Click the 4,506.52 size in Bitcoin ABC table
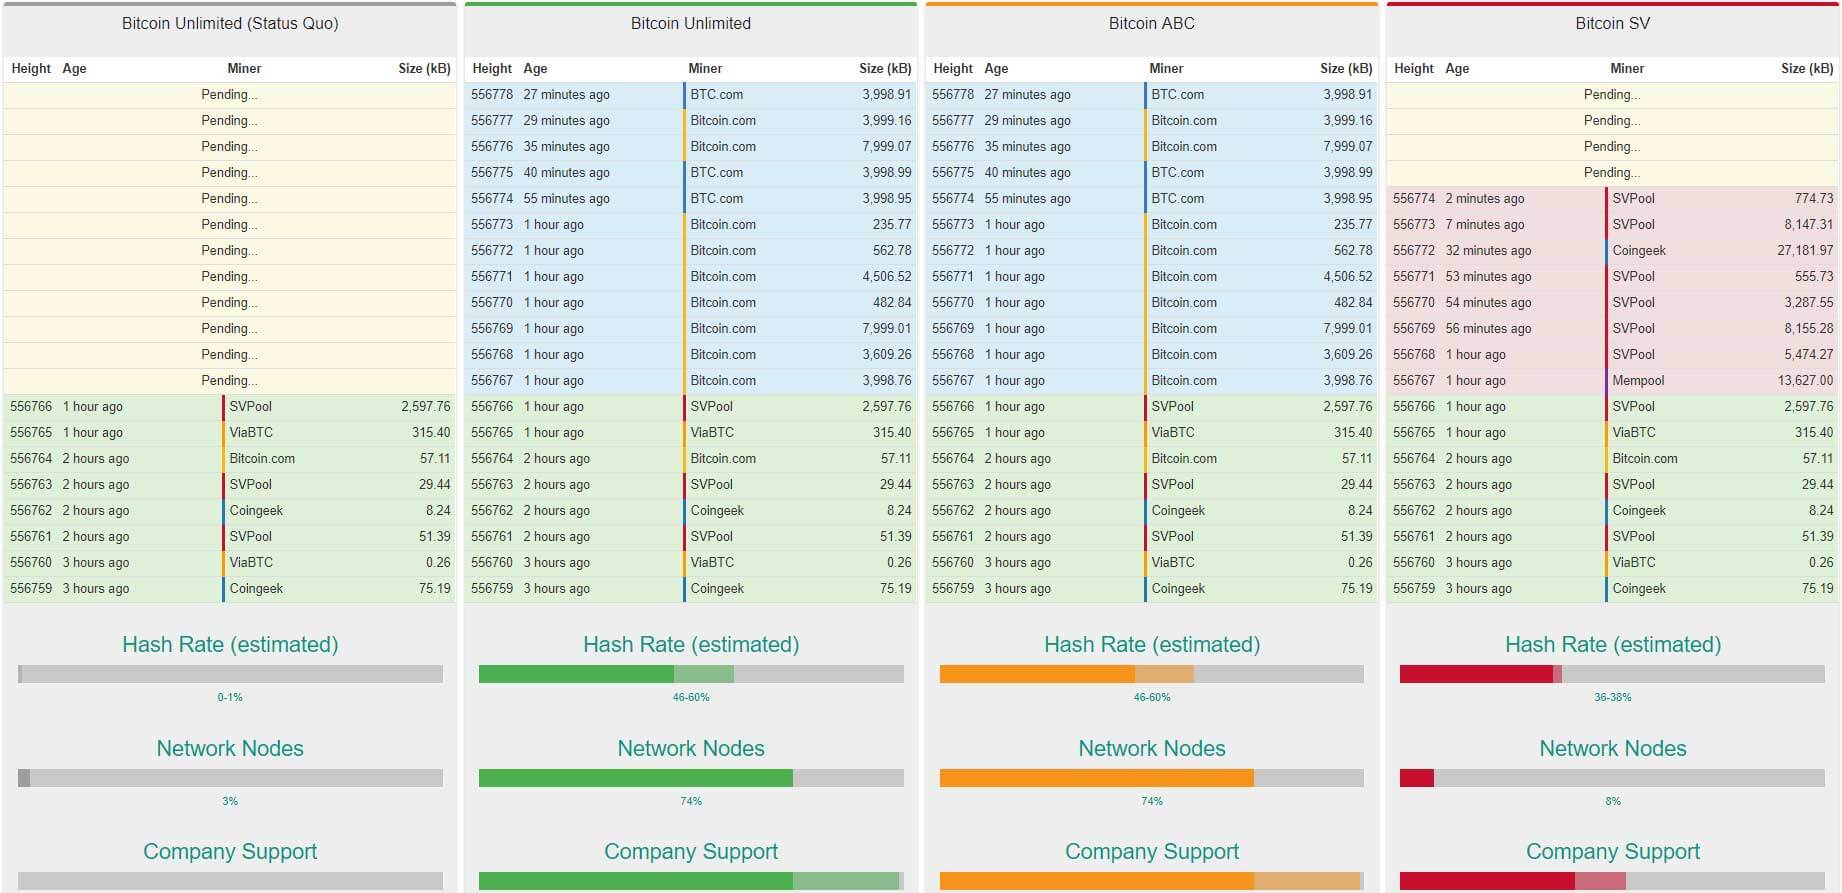Image resolution: width=1842 pixels, height=893 pixels. [1348, 276]
